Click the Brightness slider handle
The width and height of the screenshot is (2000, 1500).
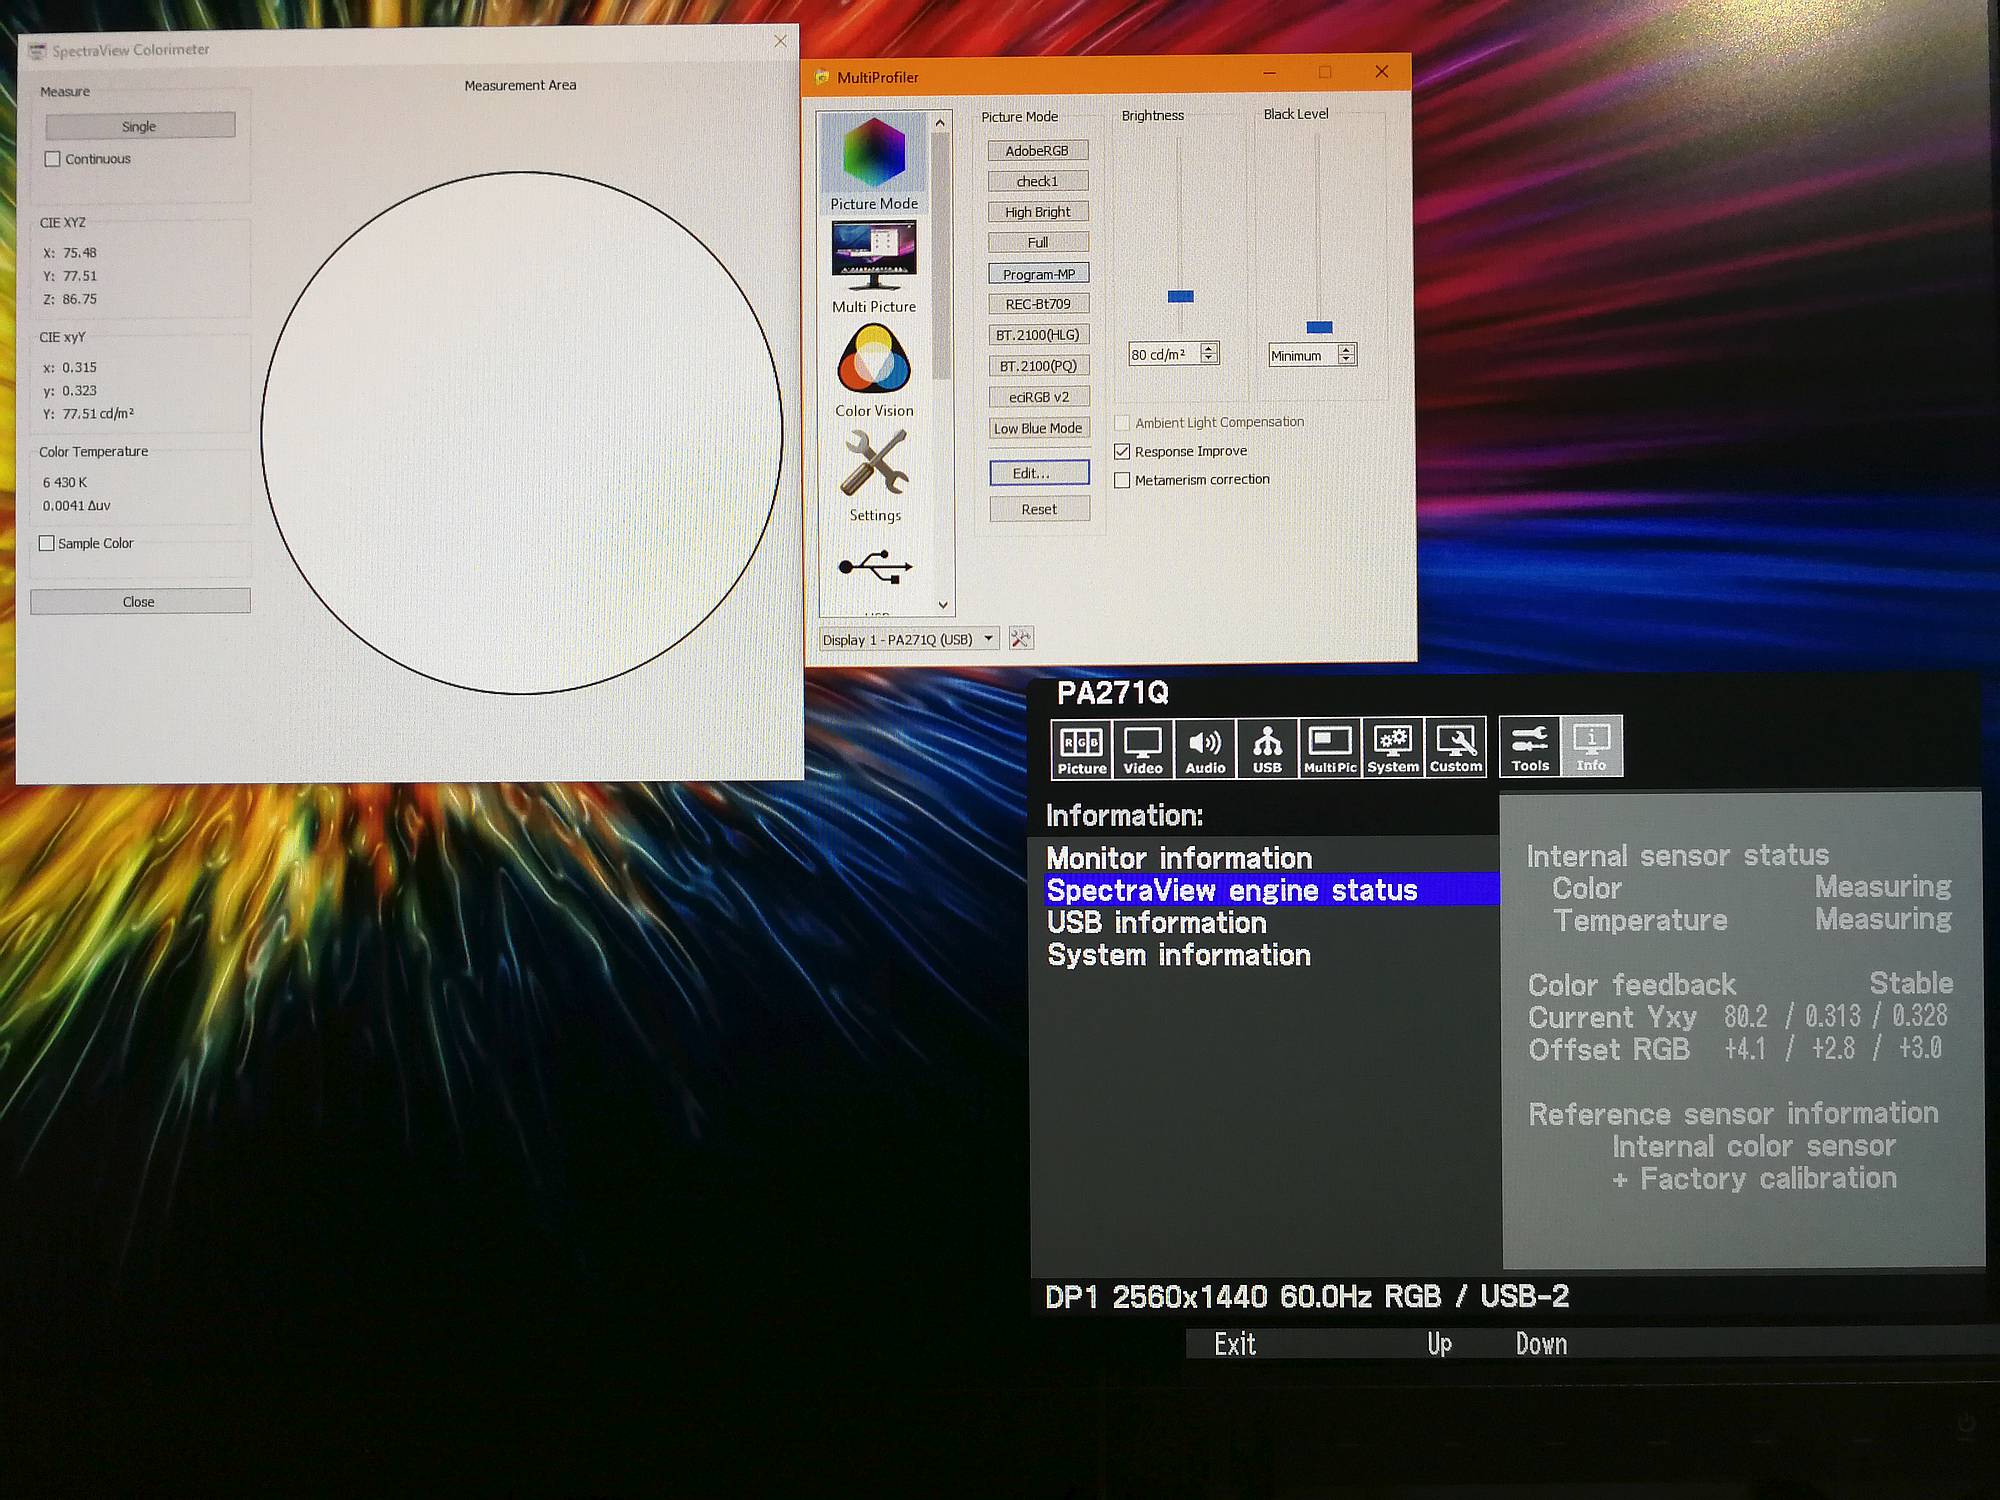click(x=1180, y=297)
